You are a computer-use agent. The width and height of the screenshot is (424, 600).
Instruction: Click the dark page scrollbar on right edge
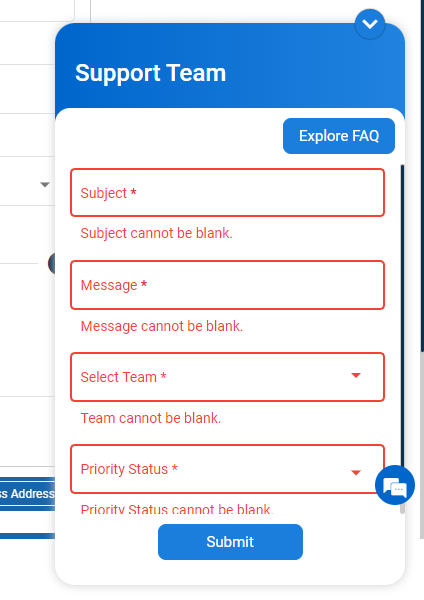pyautogui.click(x=422, y=176)
